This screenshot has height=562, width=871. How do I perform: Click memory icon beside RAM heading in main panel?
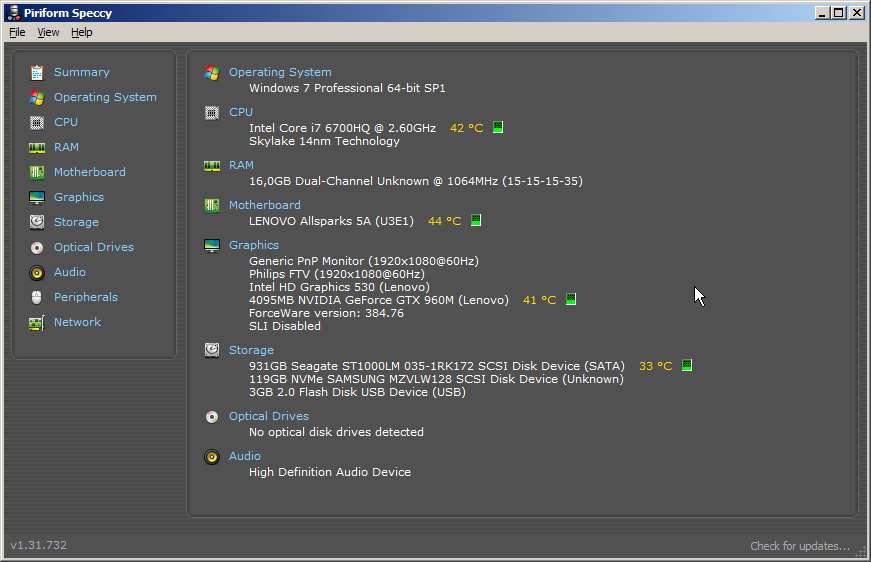pyautogui.click(x=212, y=165)
